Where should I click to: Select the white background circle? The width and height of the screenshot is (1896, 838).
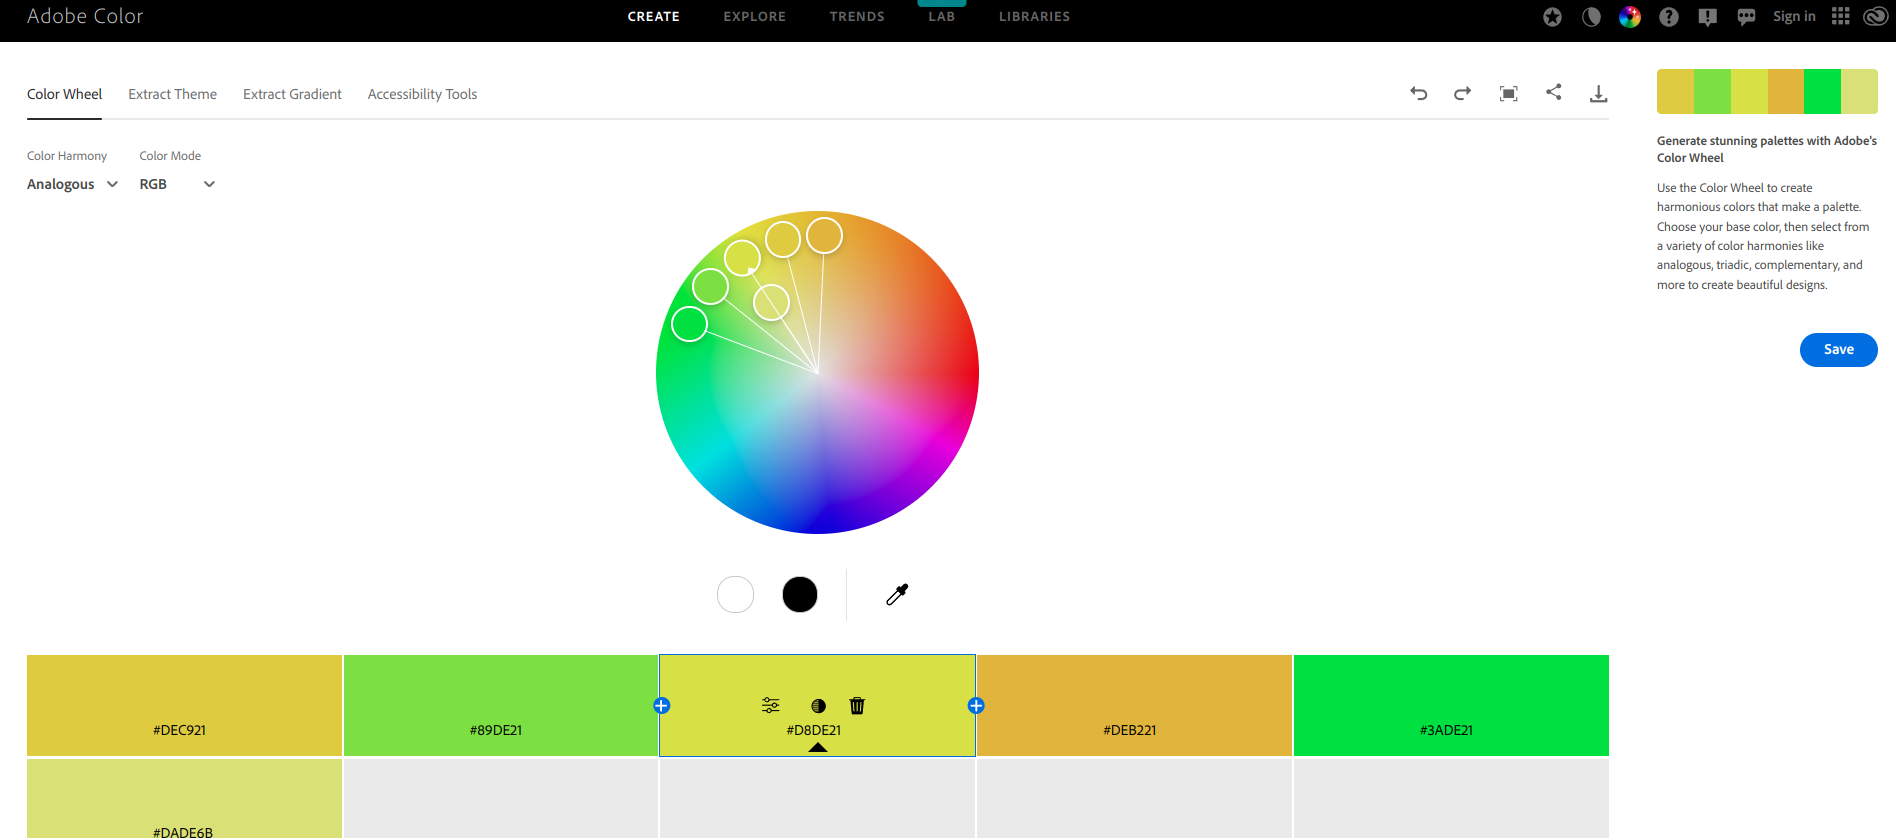(735, 595)
